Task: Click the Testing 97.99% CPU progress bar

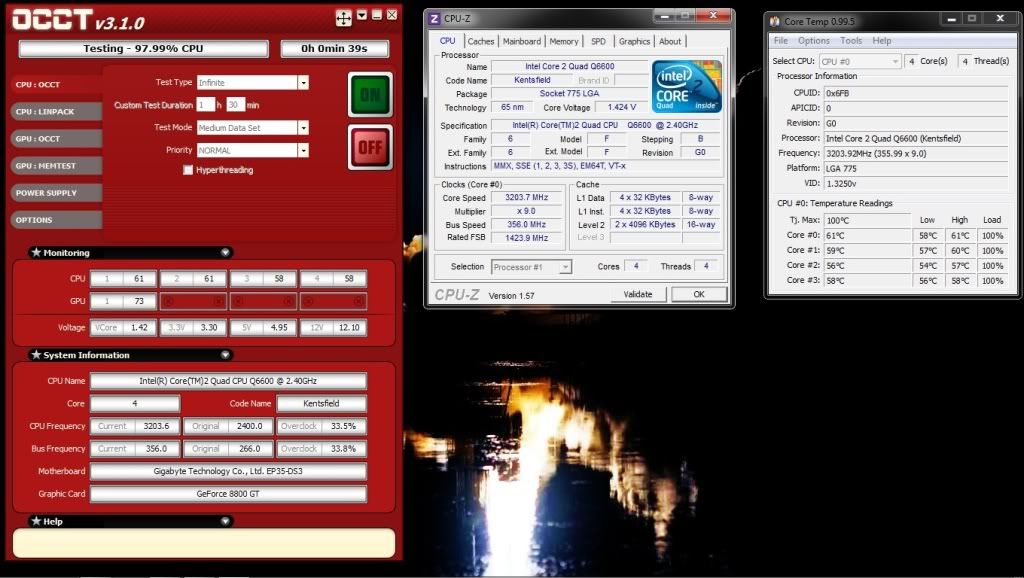Action: pyautogui.click(x=143, y=48)
